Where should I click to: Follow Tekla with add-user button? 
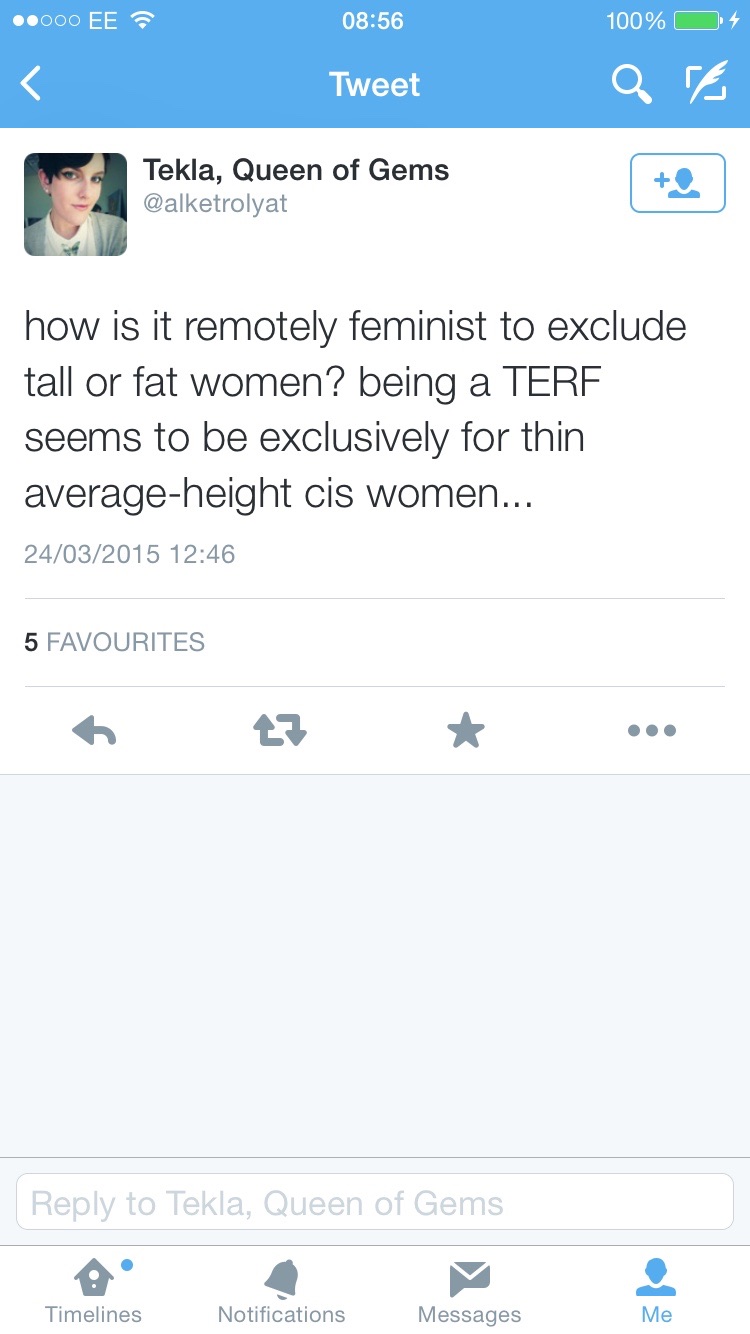[x=677, y=183]
